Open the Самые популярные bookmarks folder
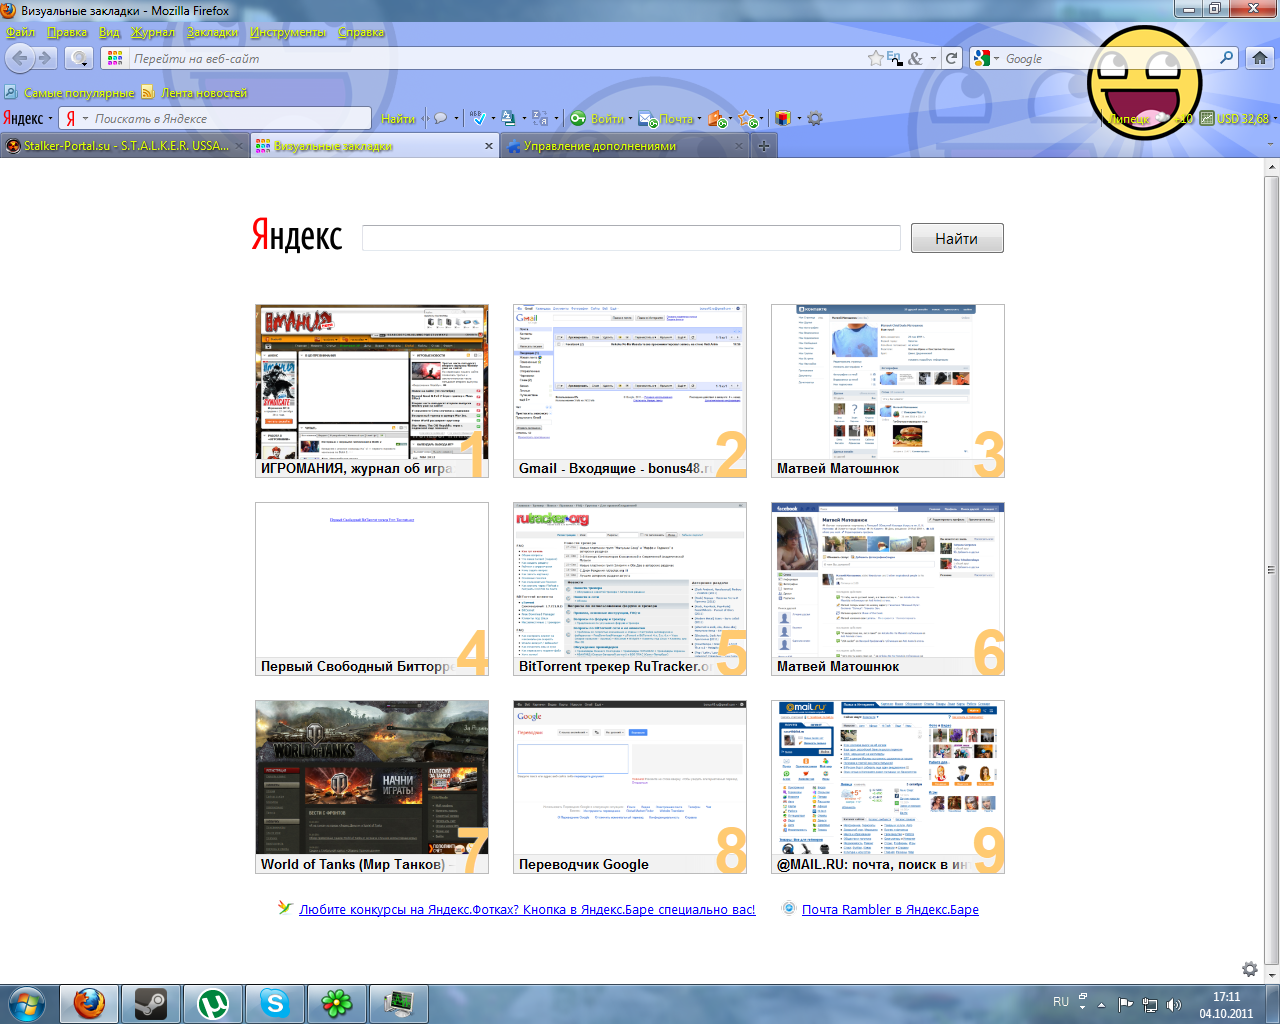The image size is (1280, 1024). [69, 93]
